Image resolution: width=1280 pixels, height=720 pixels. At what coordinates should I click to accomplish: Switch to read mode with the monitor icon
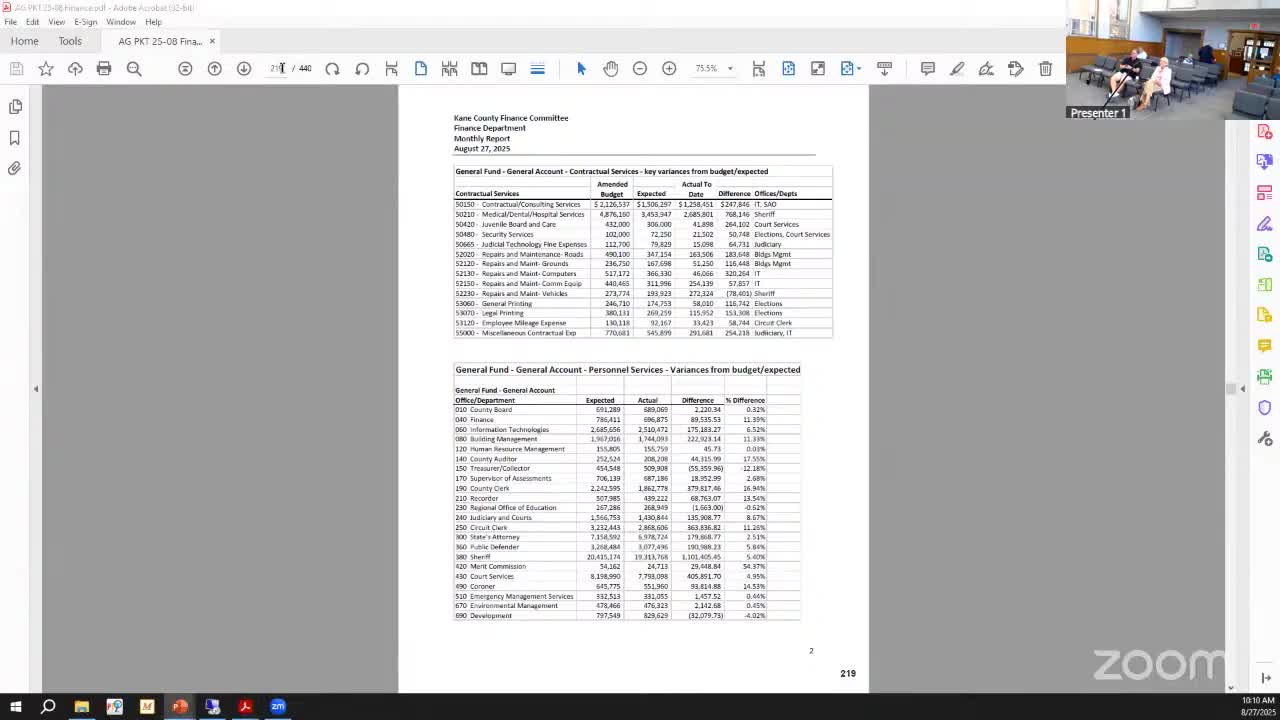tap(508, 68)
